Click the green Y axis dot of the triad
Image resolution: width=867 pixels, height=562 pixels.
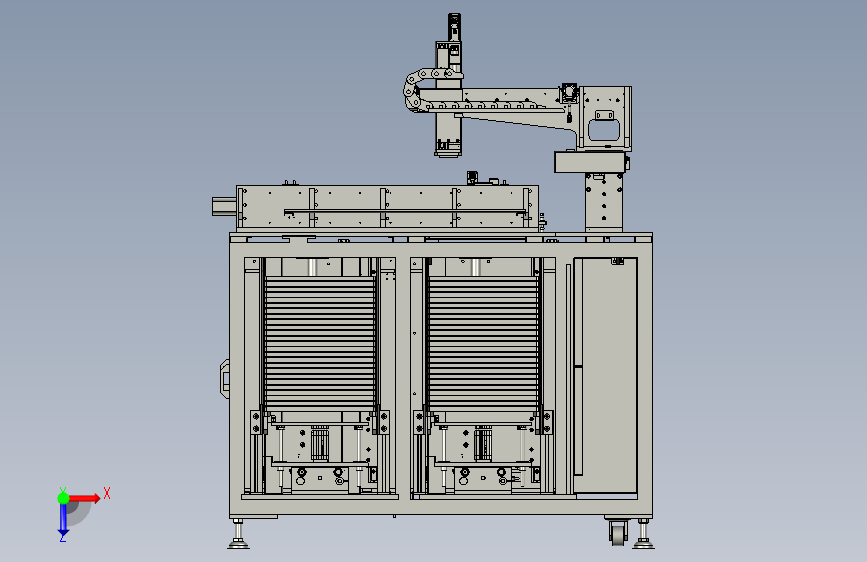pos(63,498)
